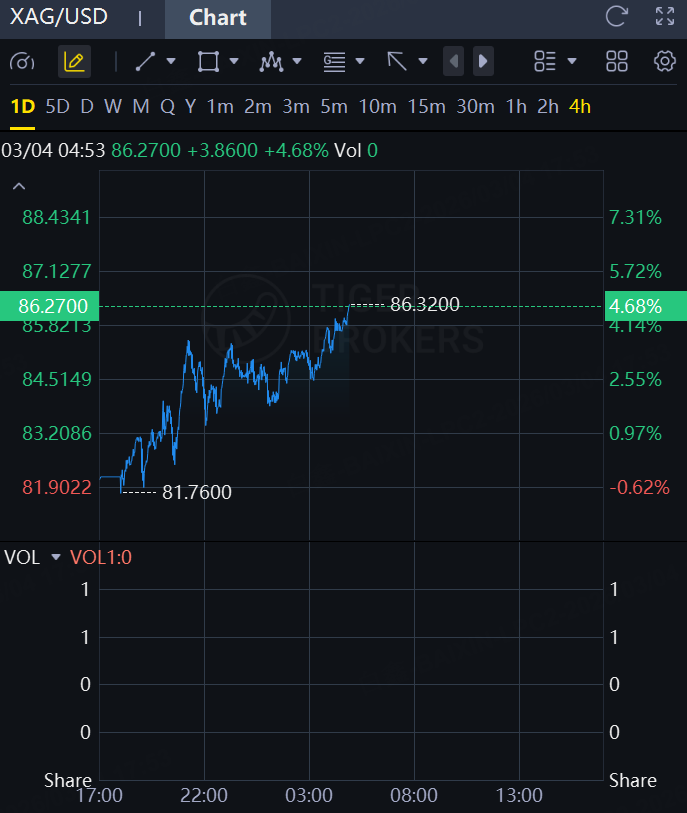This screenshot has height=813, width=687.
Task: Expand chart to fullscreen
Action: coord(665,17)
